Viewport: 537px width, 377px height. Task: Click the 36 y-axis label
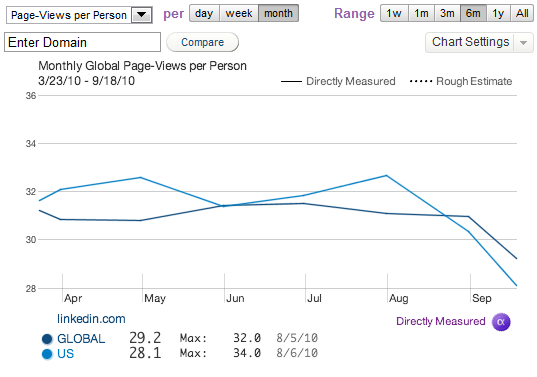[31, 96]
